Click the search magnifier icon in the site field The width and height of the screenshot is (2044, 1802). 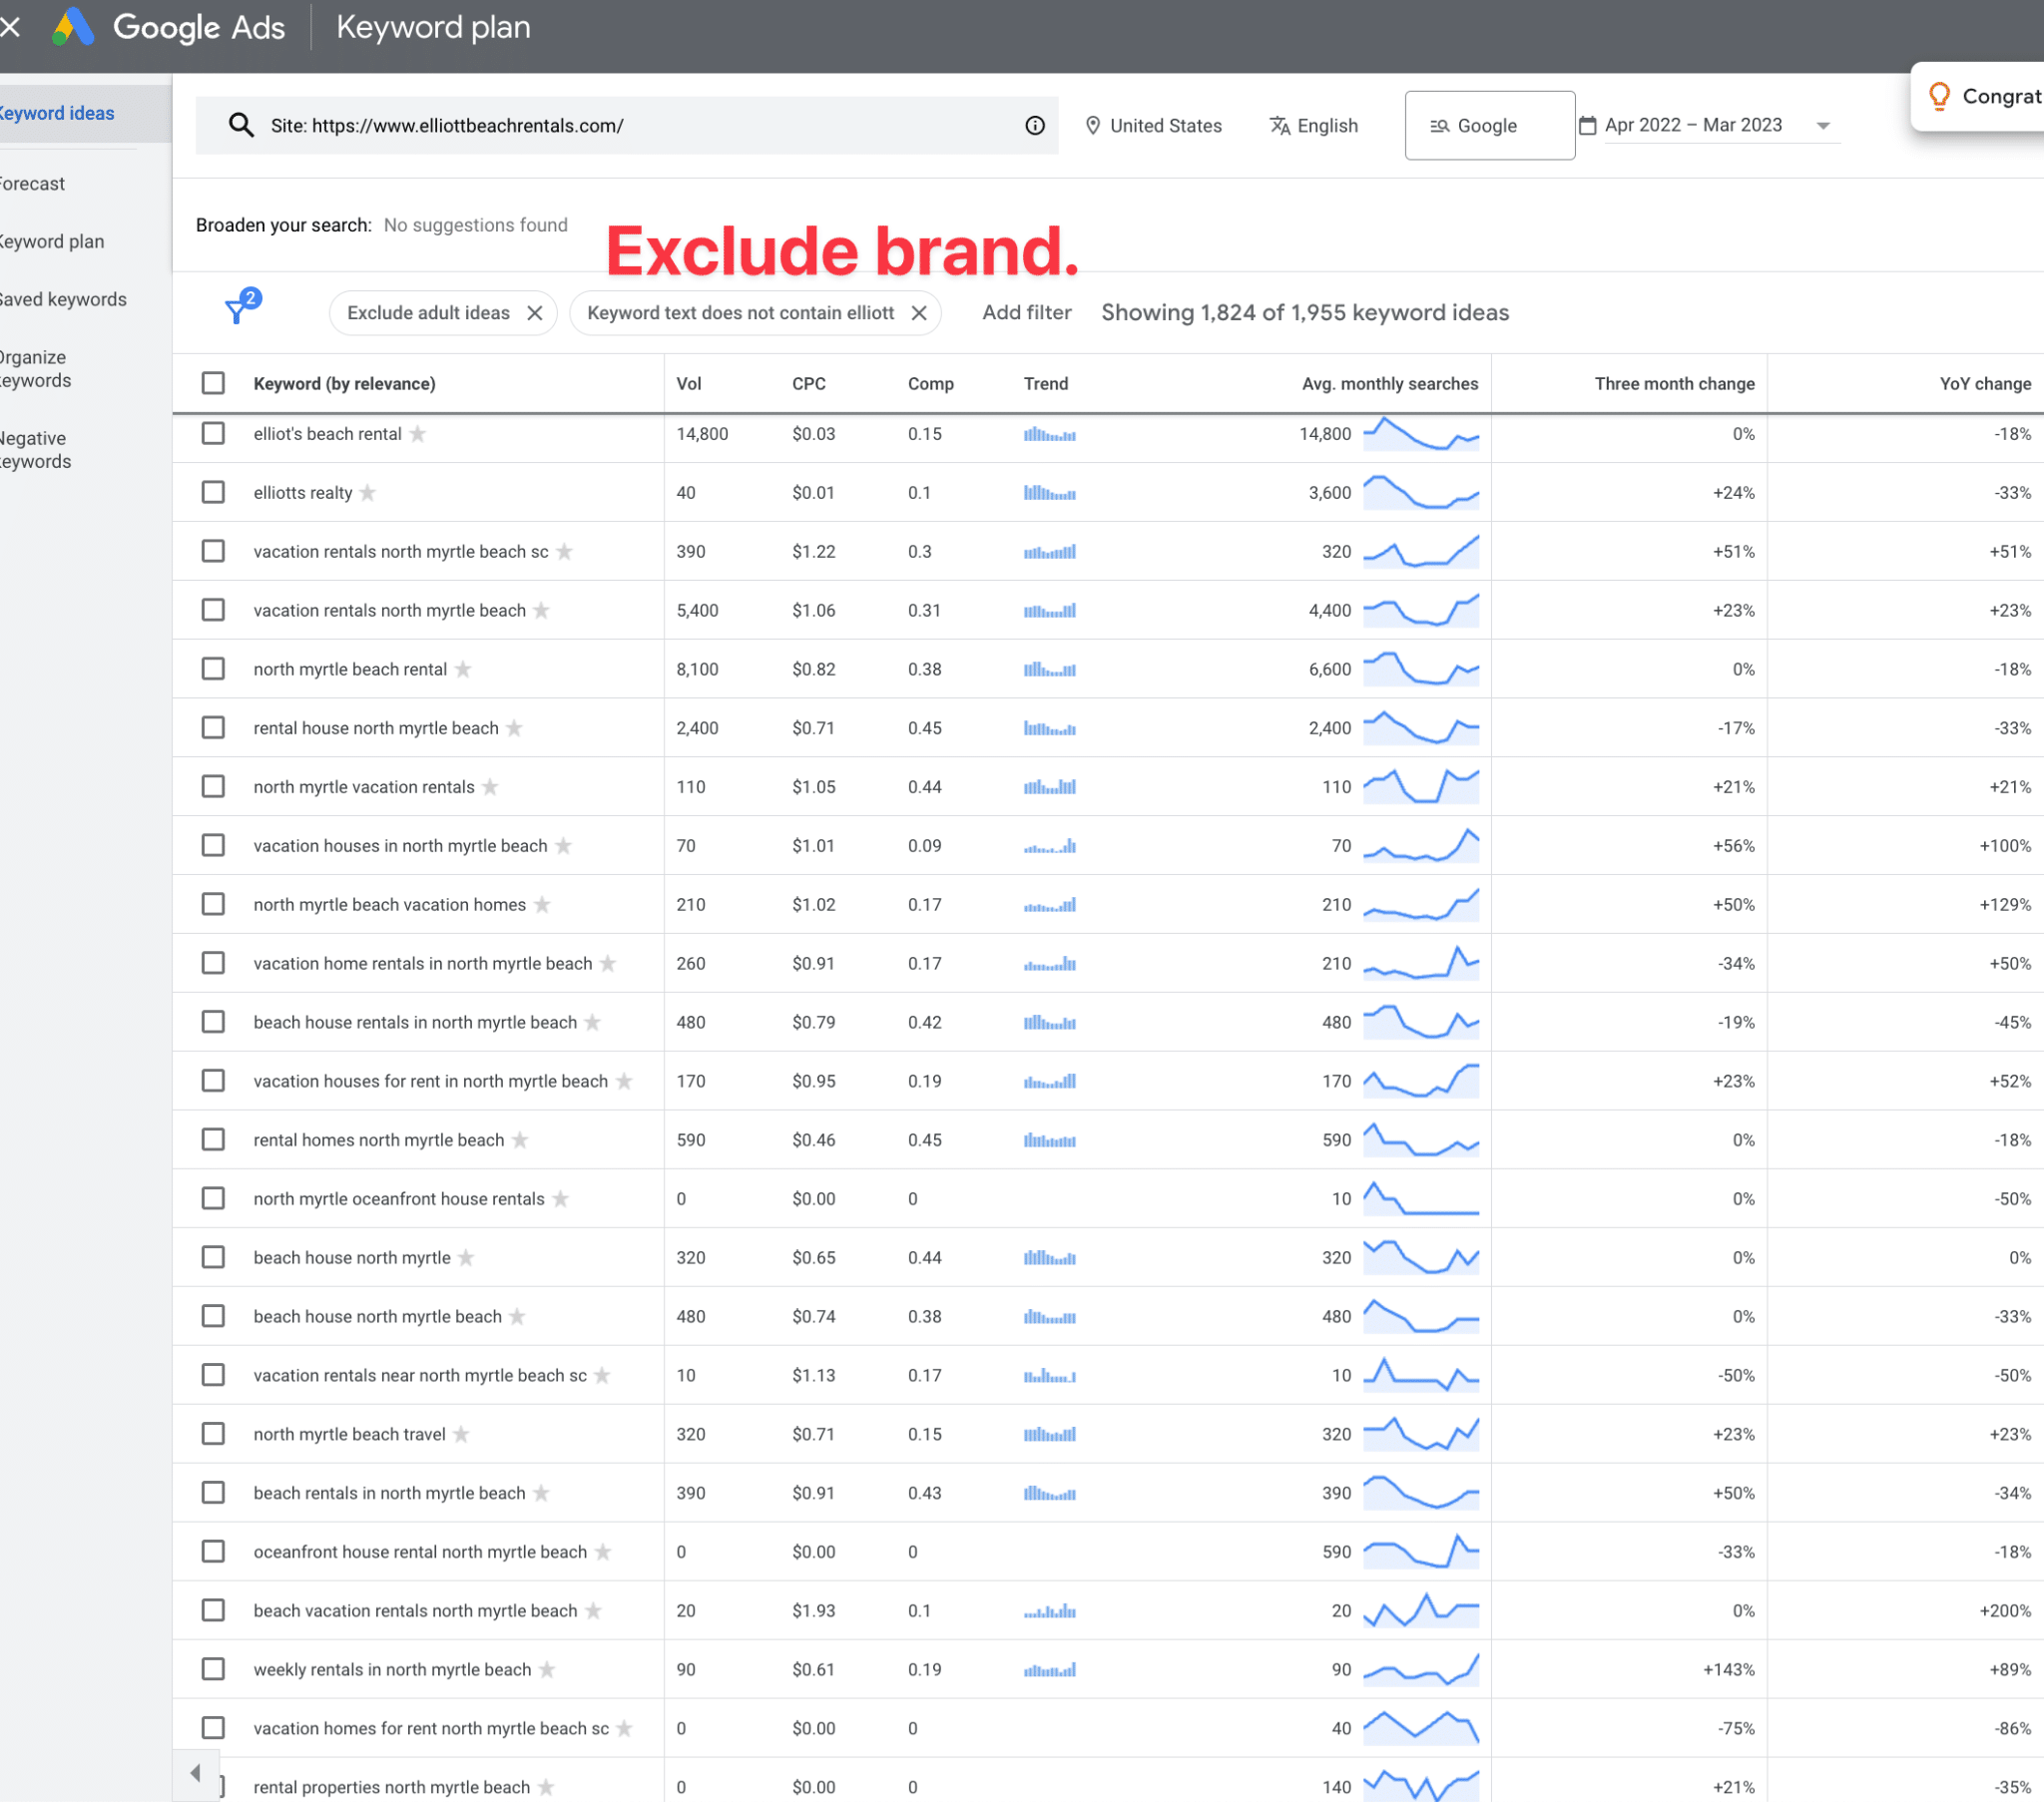coord(240,125)
